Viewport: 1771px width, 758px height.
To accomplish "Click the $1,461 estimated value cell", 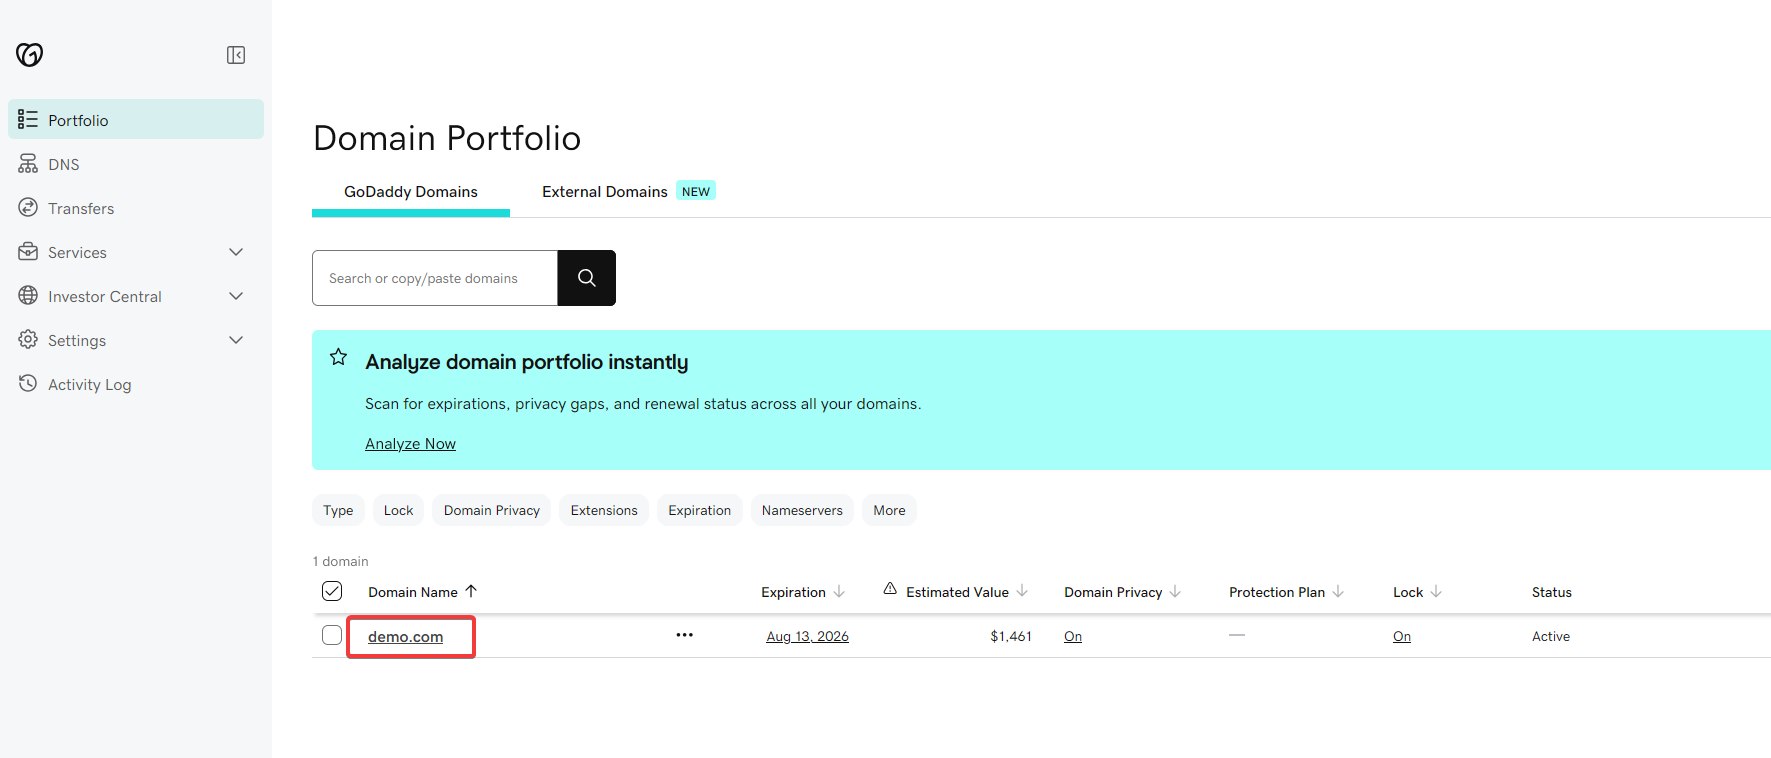I will (x=1011, y=636).
